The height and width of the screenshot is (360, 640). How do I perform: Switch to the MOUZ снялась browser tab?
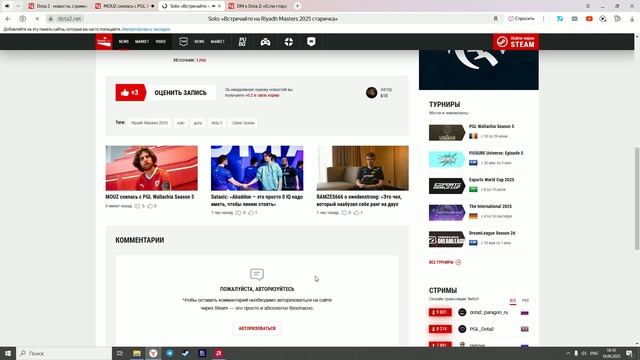pyautogui.click(x=124, y=6)
